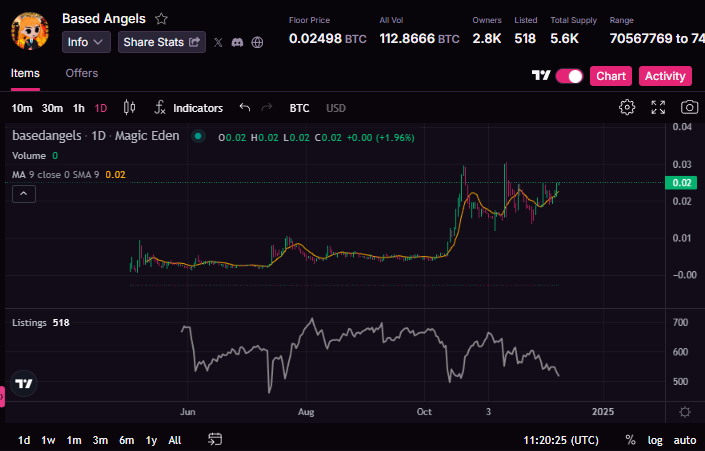Click the Based Angels collection title
The width and height of the screenshot is (705, 451).
(104, 19)
